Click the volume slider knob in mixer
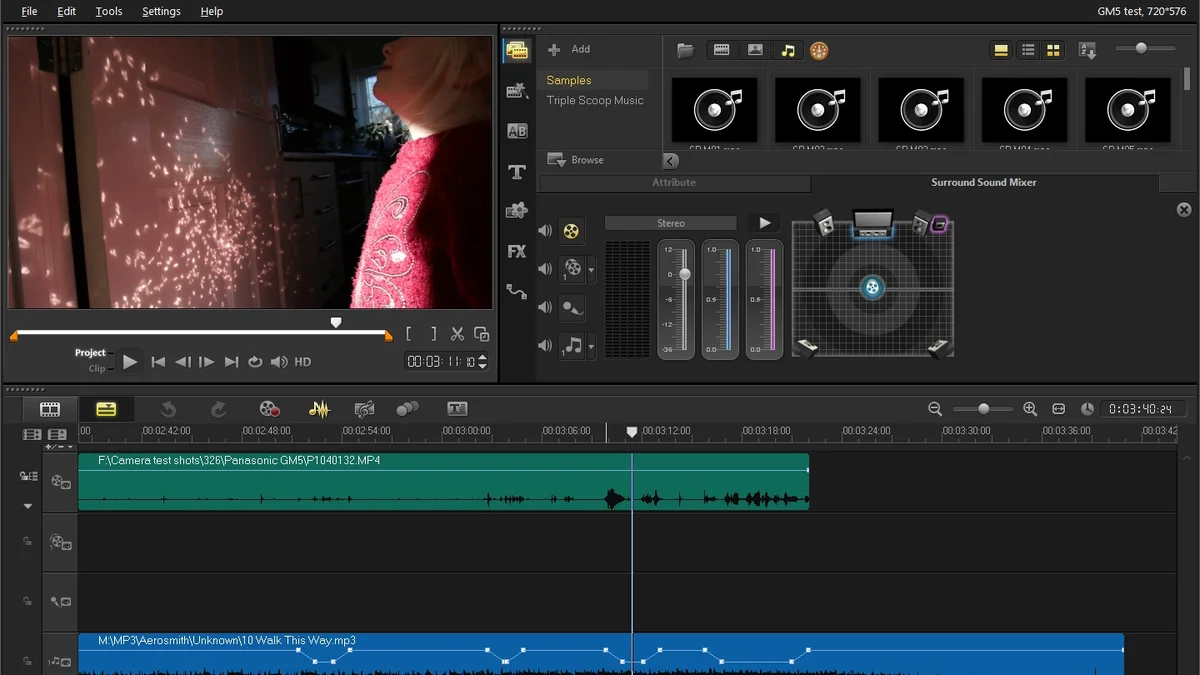This screenshot has height=675, width=1200. [685, 274]
